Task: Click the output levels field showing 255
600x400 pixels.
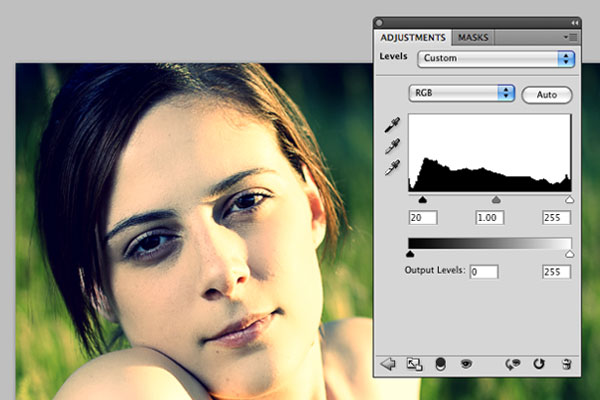Action: pos(556,272)
